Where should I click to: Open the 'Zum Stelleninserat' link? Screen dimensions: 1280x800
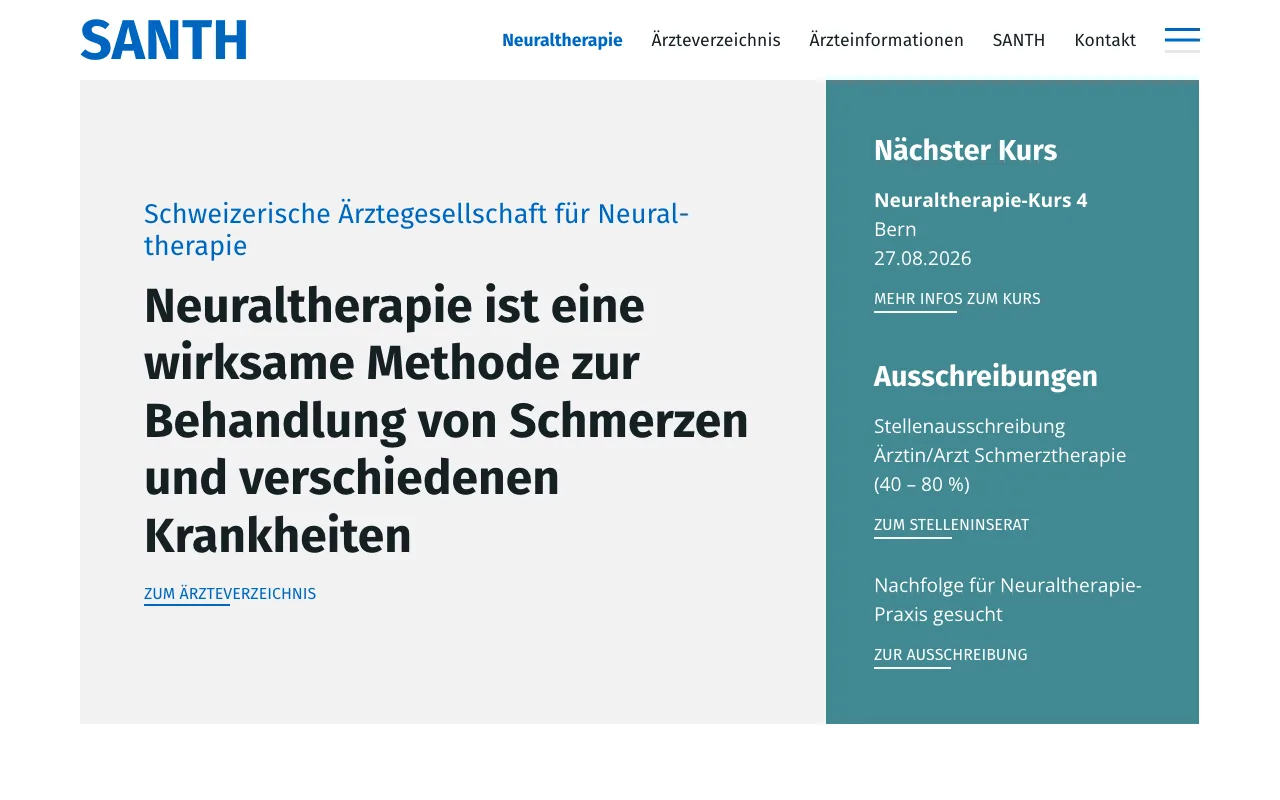coord(951,525)
